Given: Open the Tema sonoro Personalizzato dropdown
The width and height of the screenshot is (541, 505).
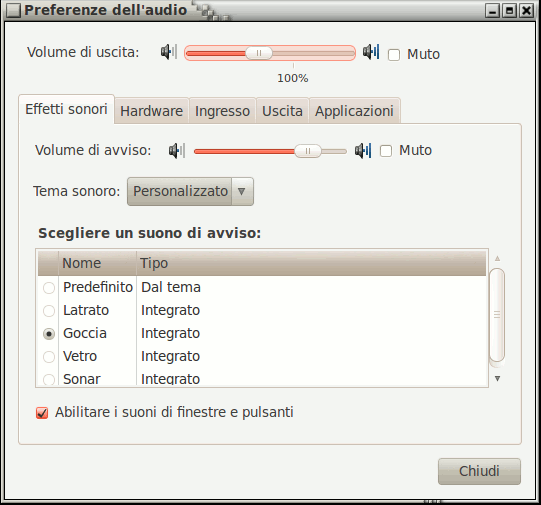Looking at the screenshot, I should (x=190, y=191).
